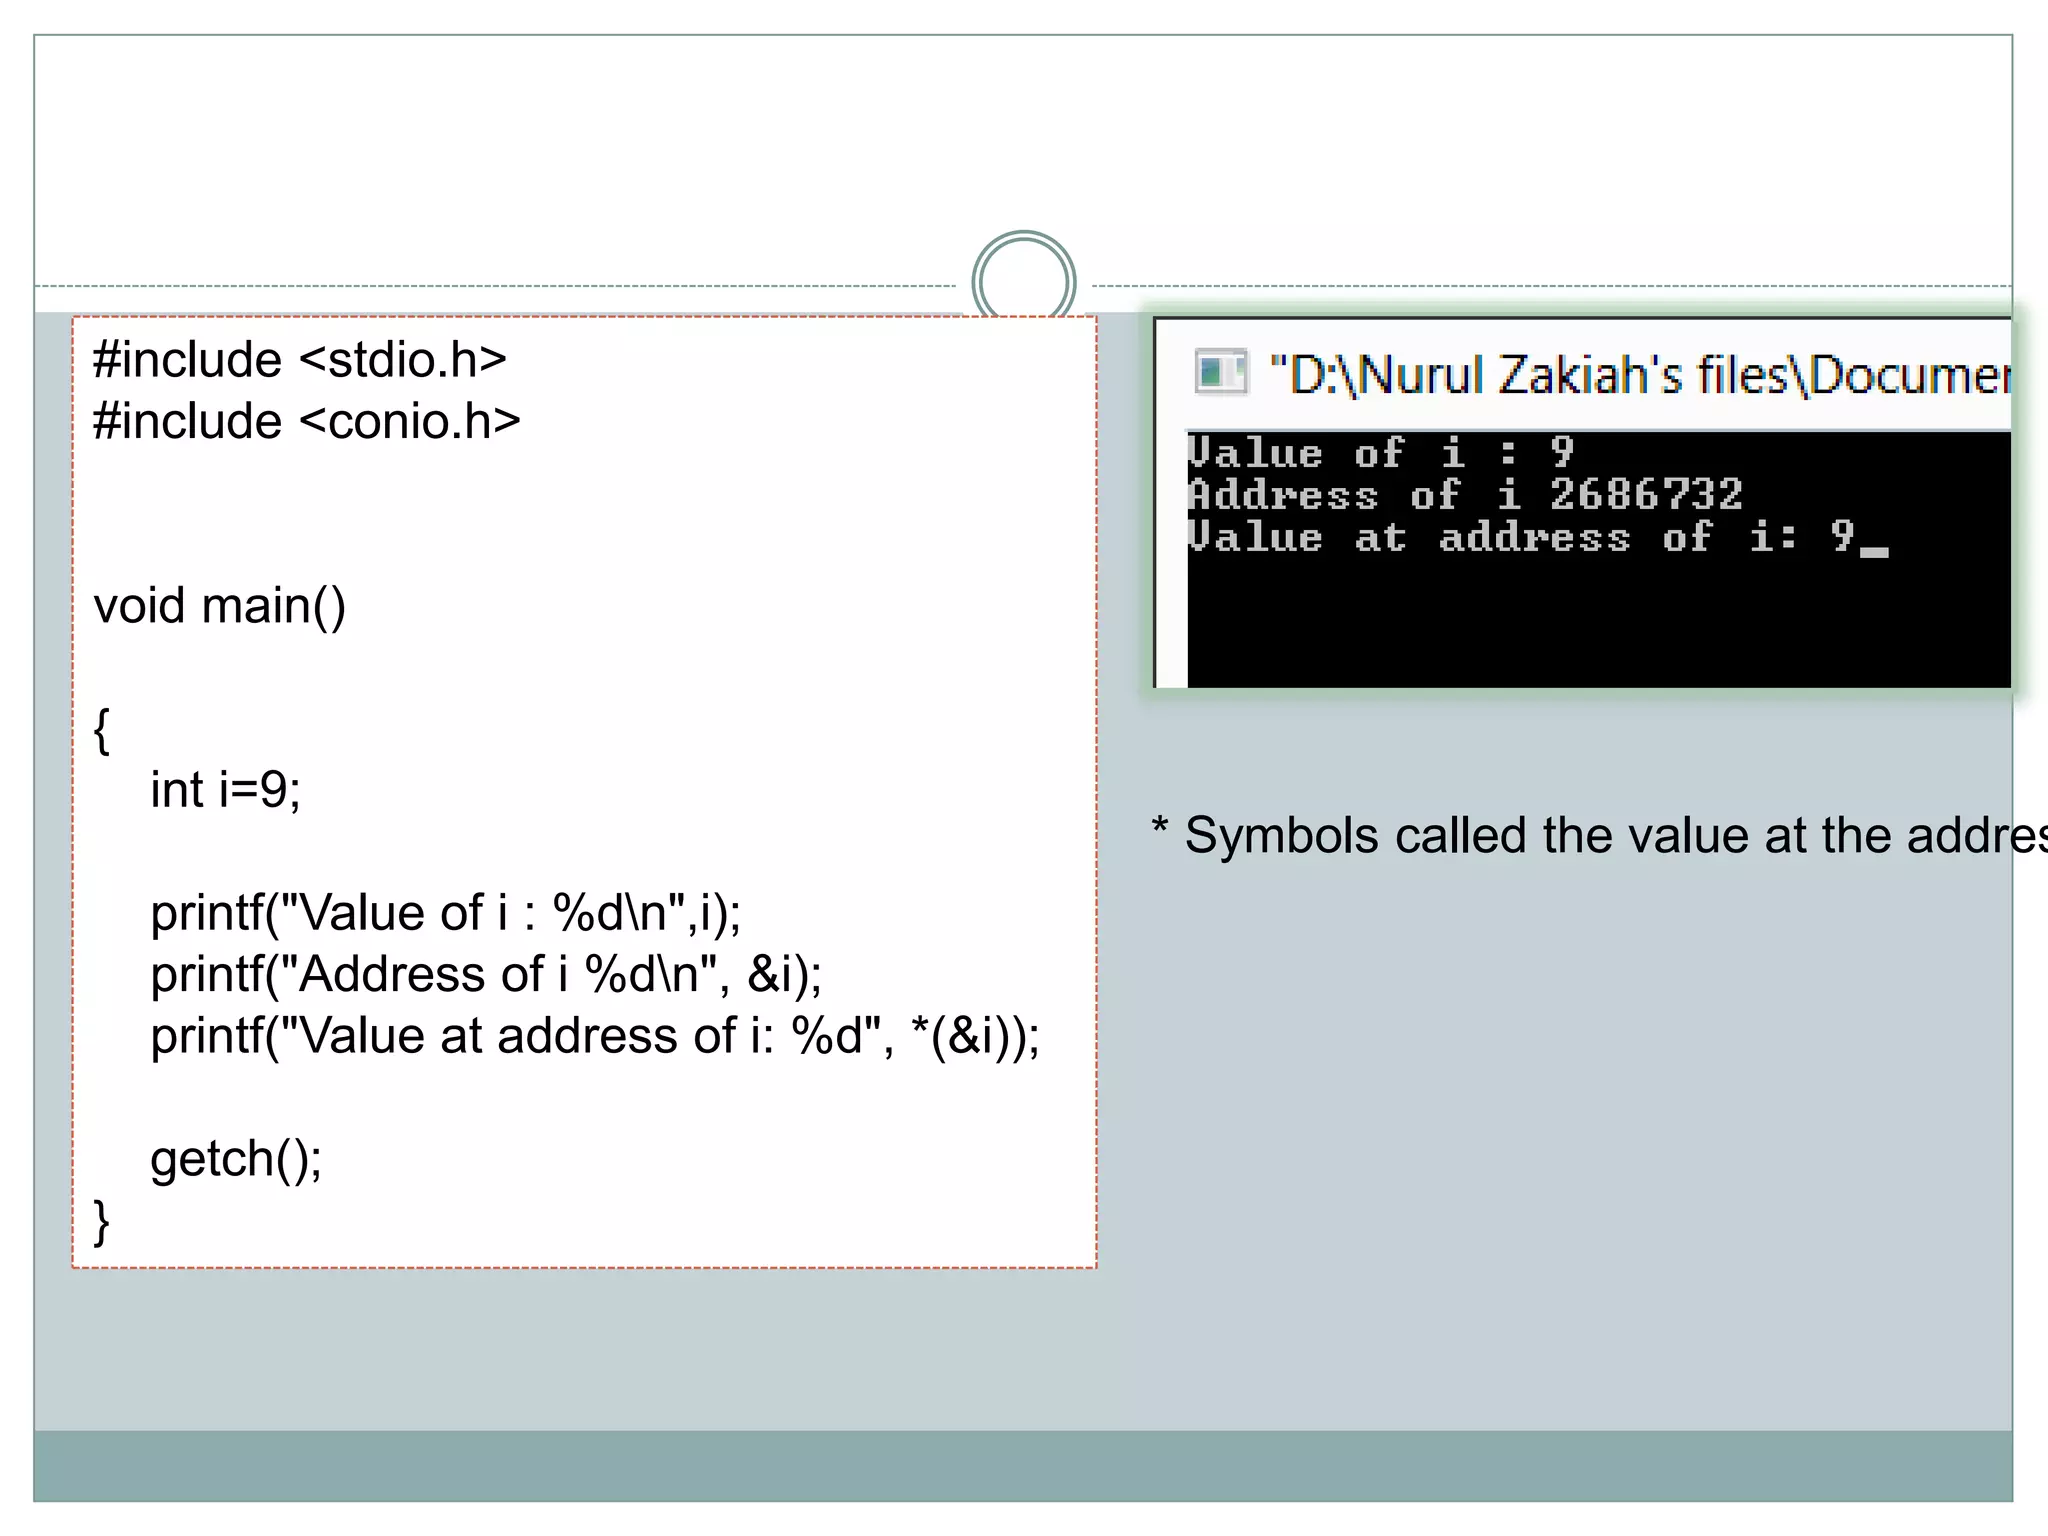Click the "#include <stdio.h>" code line

coord(300,360)
